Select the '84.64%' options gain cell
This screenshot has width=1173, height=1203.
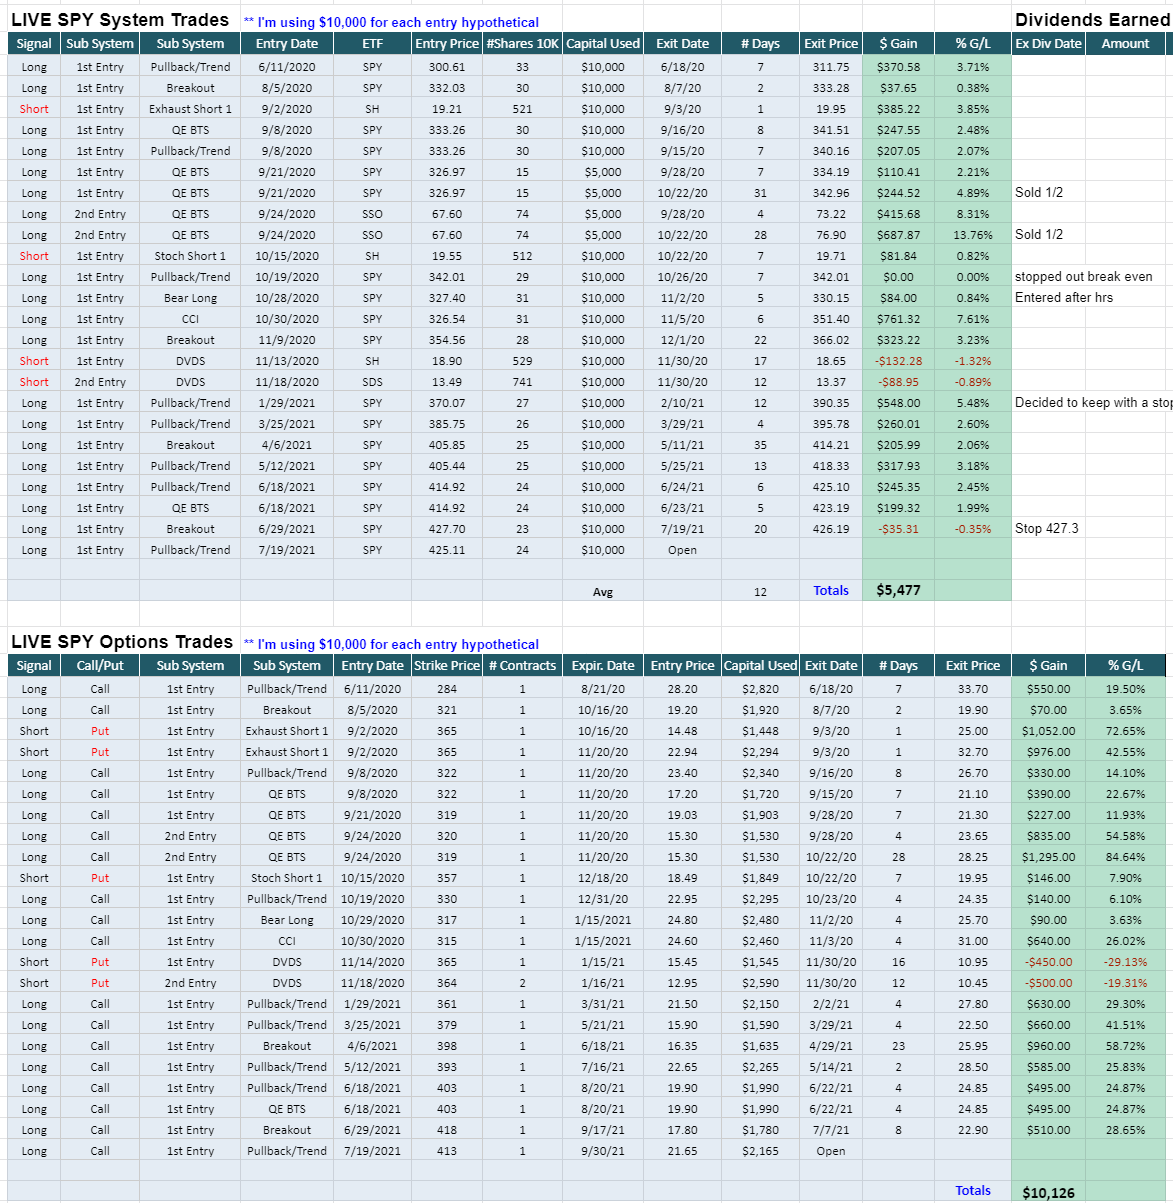click(1125, 857)
